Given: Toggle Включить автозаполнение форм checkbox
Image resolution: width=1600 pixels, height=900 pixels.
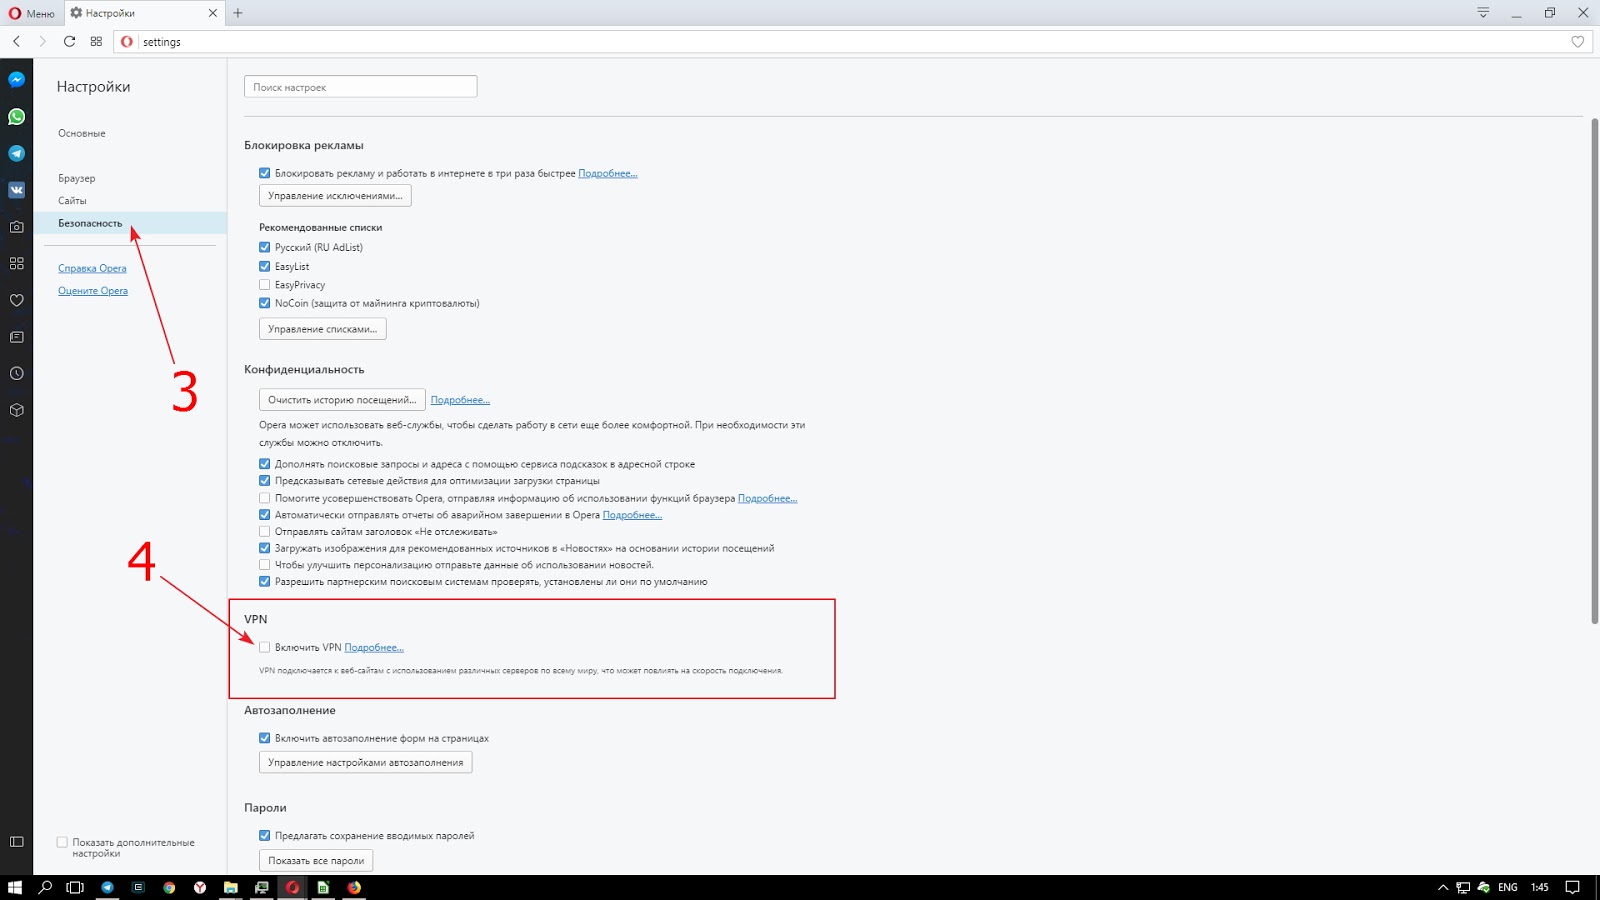Looking at the screenshot, I should click(x=265, y=738).
